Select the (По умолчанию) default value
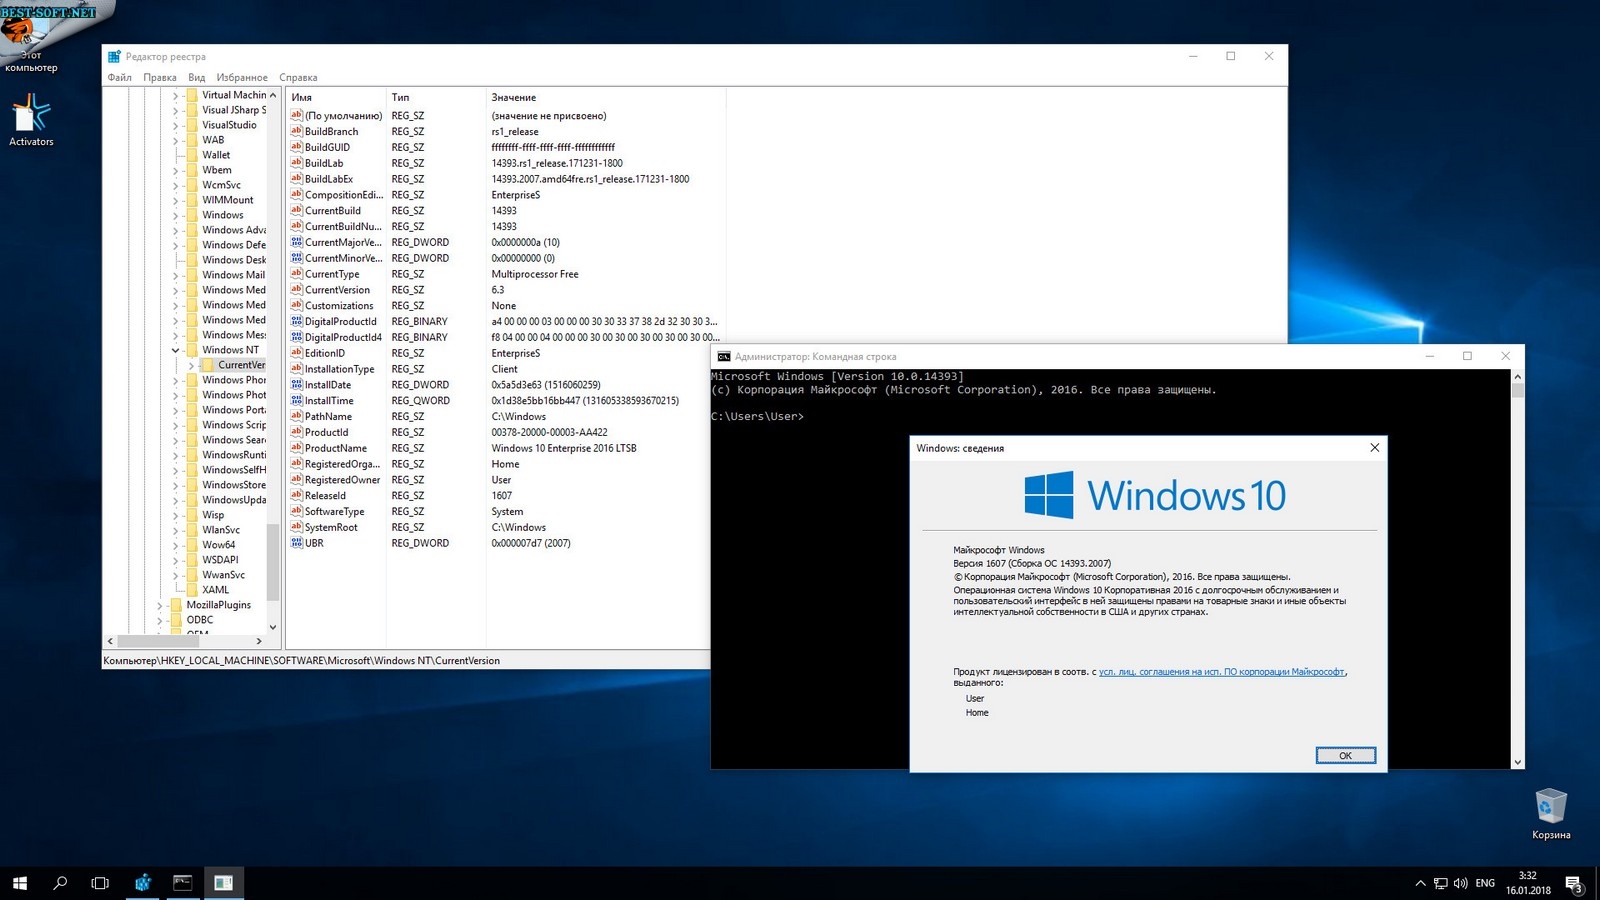This screenshot has height=900, width=1600. click(x=344, y=116)
